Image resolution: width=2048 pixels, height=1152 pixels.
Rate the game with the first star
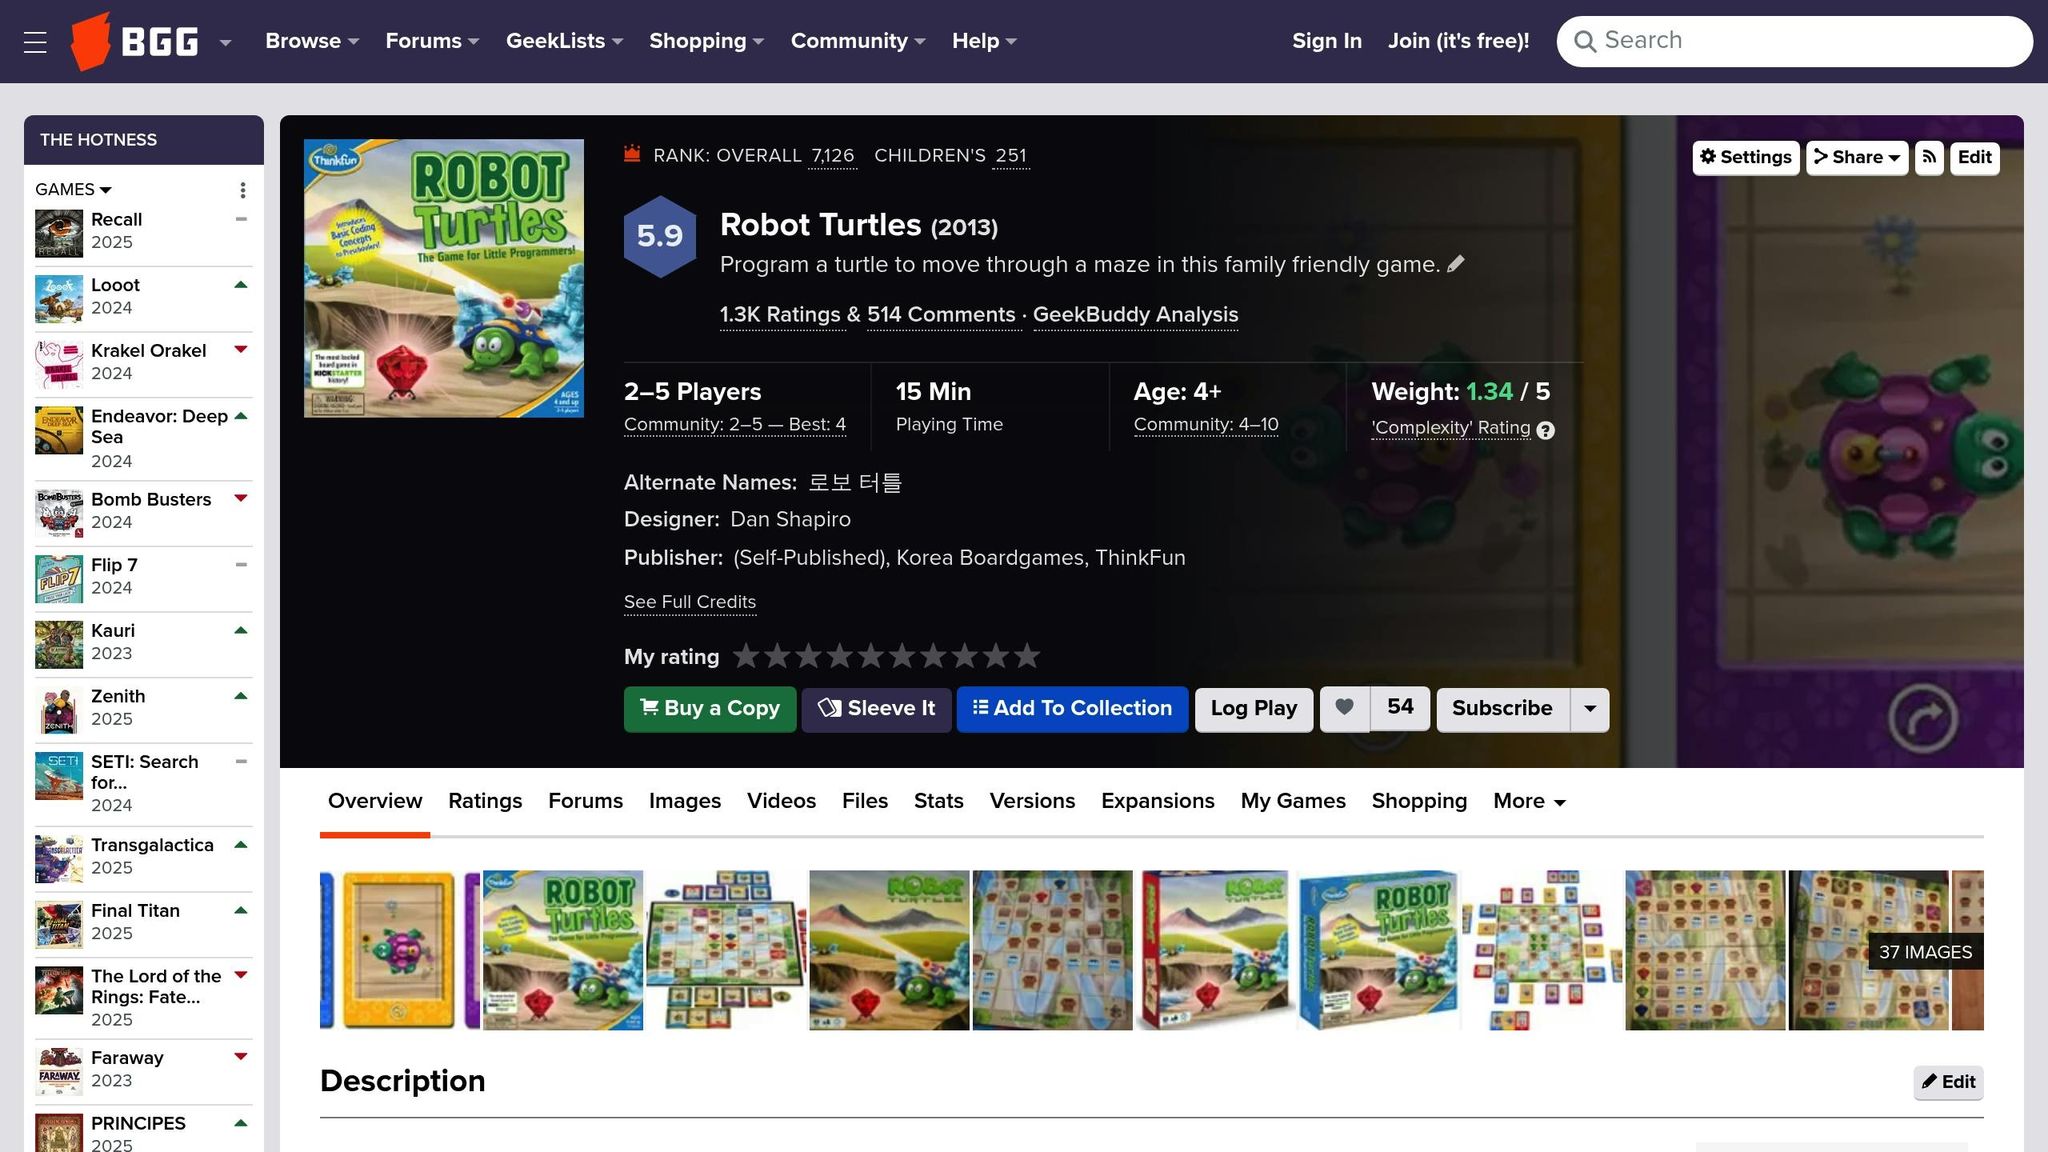(746, 656)
